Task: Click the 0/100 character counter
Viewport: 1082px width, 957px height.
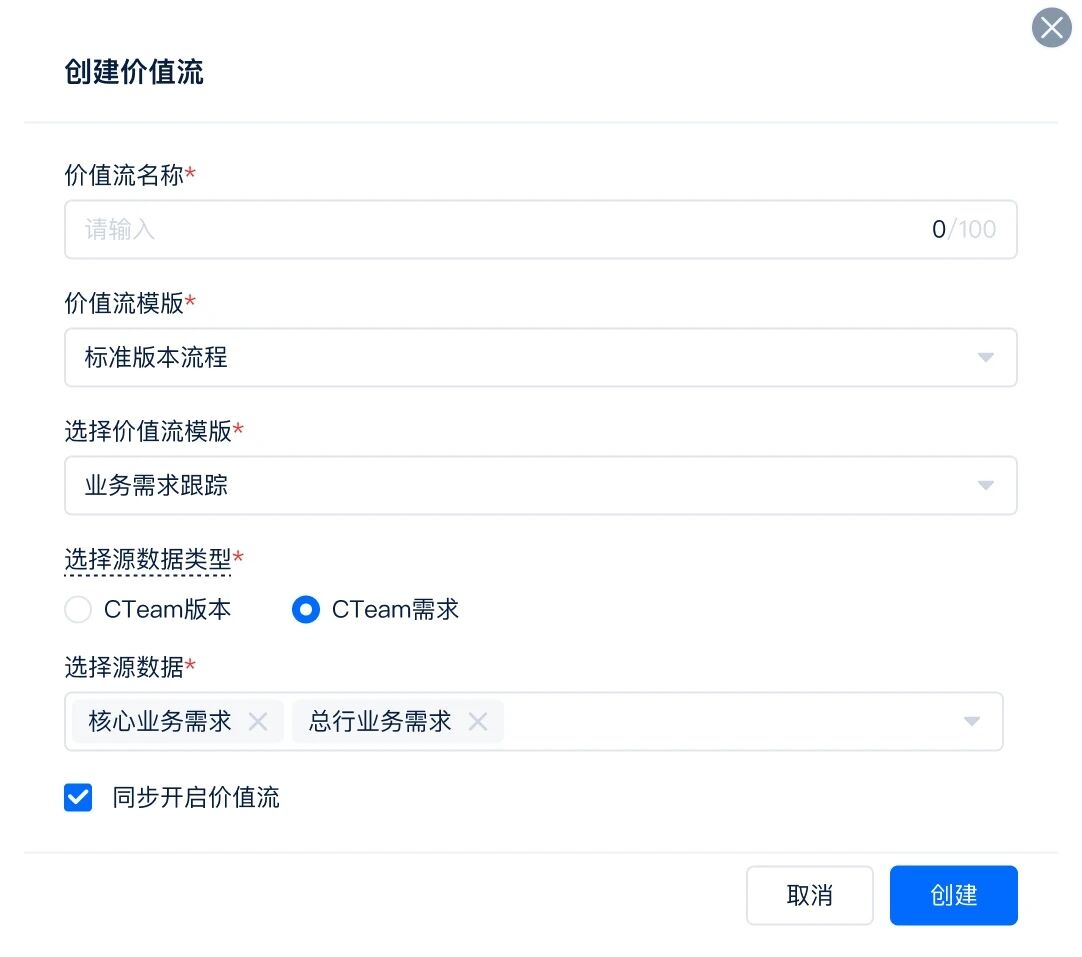Action: pos(964,230)
